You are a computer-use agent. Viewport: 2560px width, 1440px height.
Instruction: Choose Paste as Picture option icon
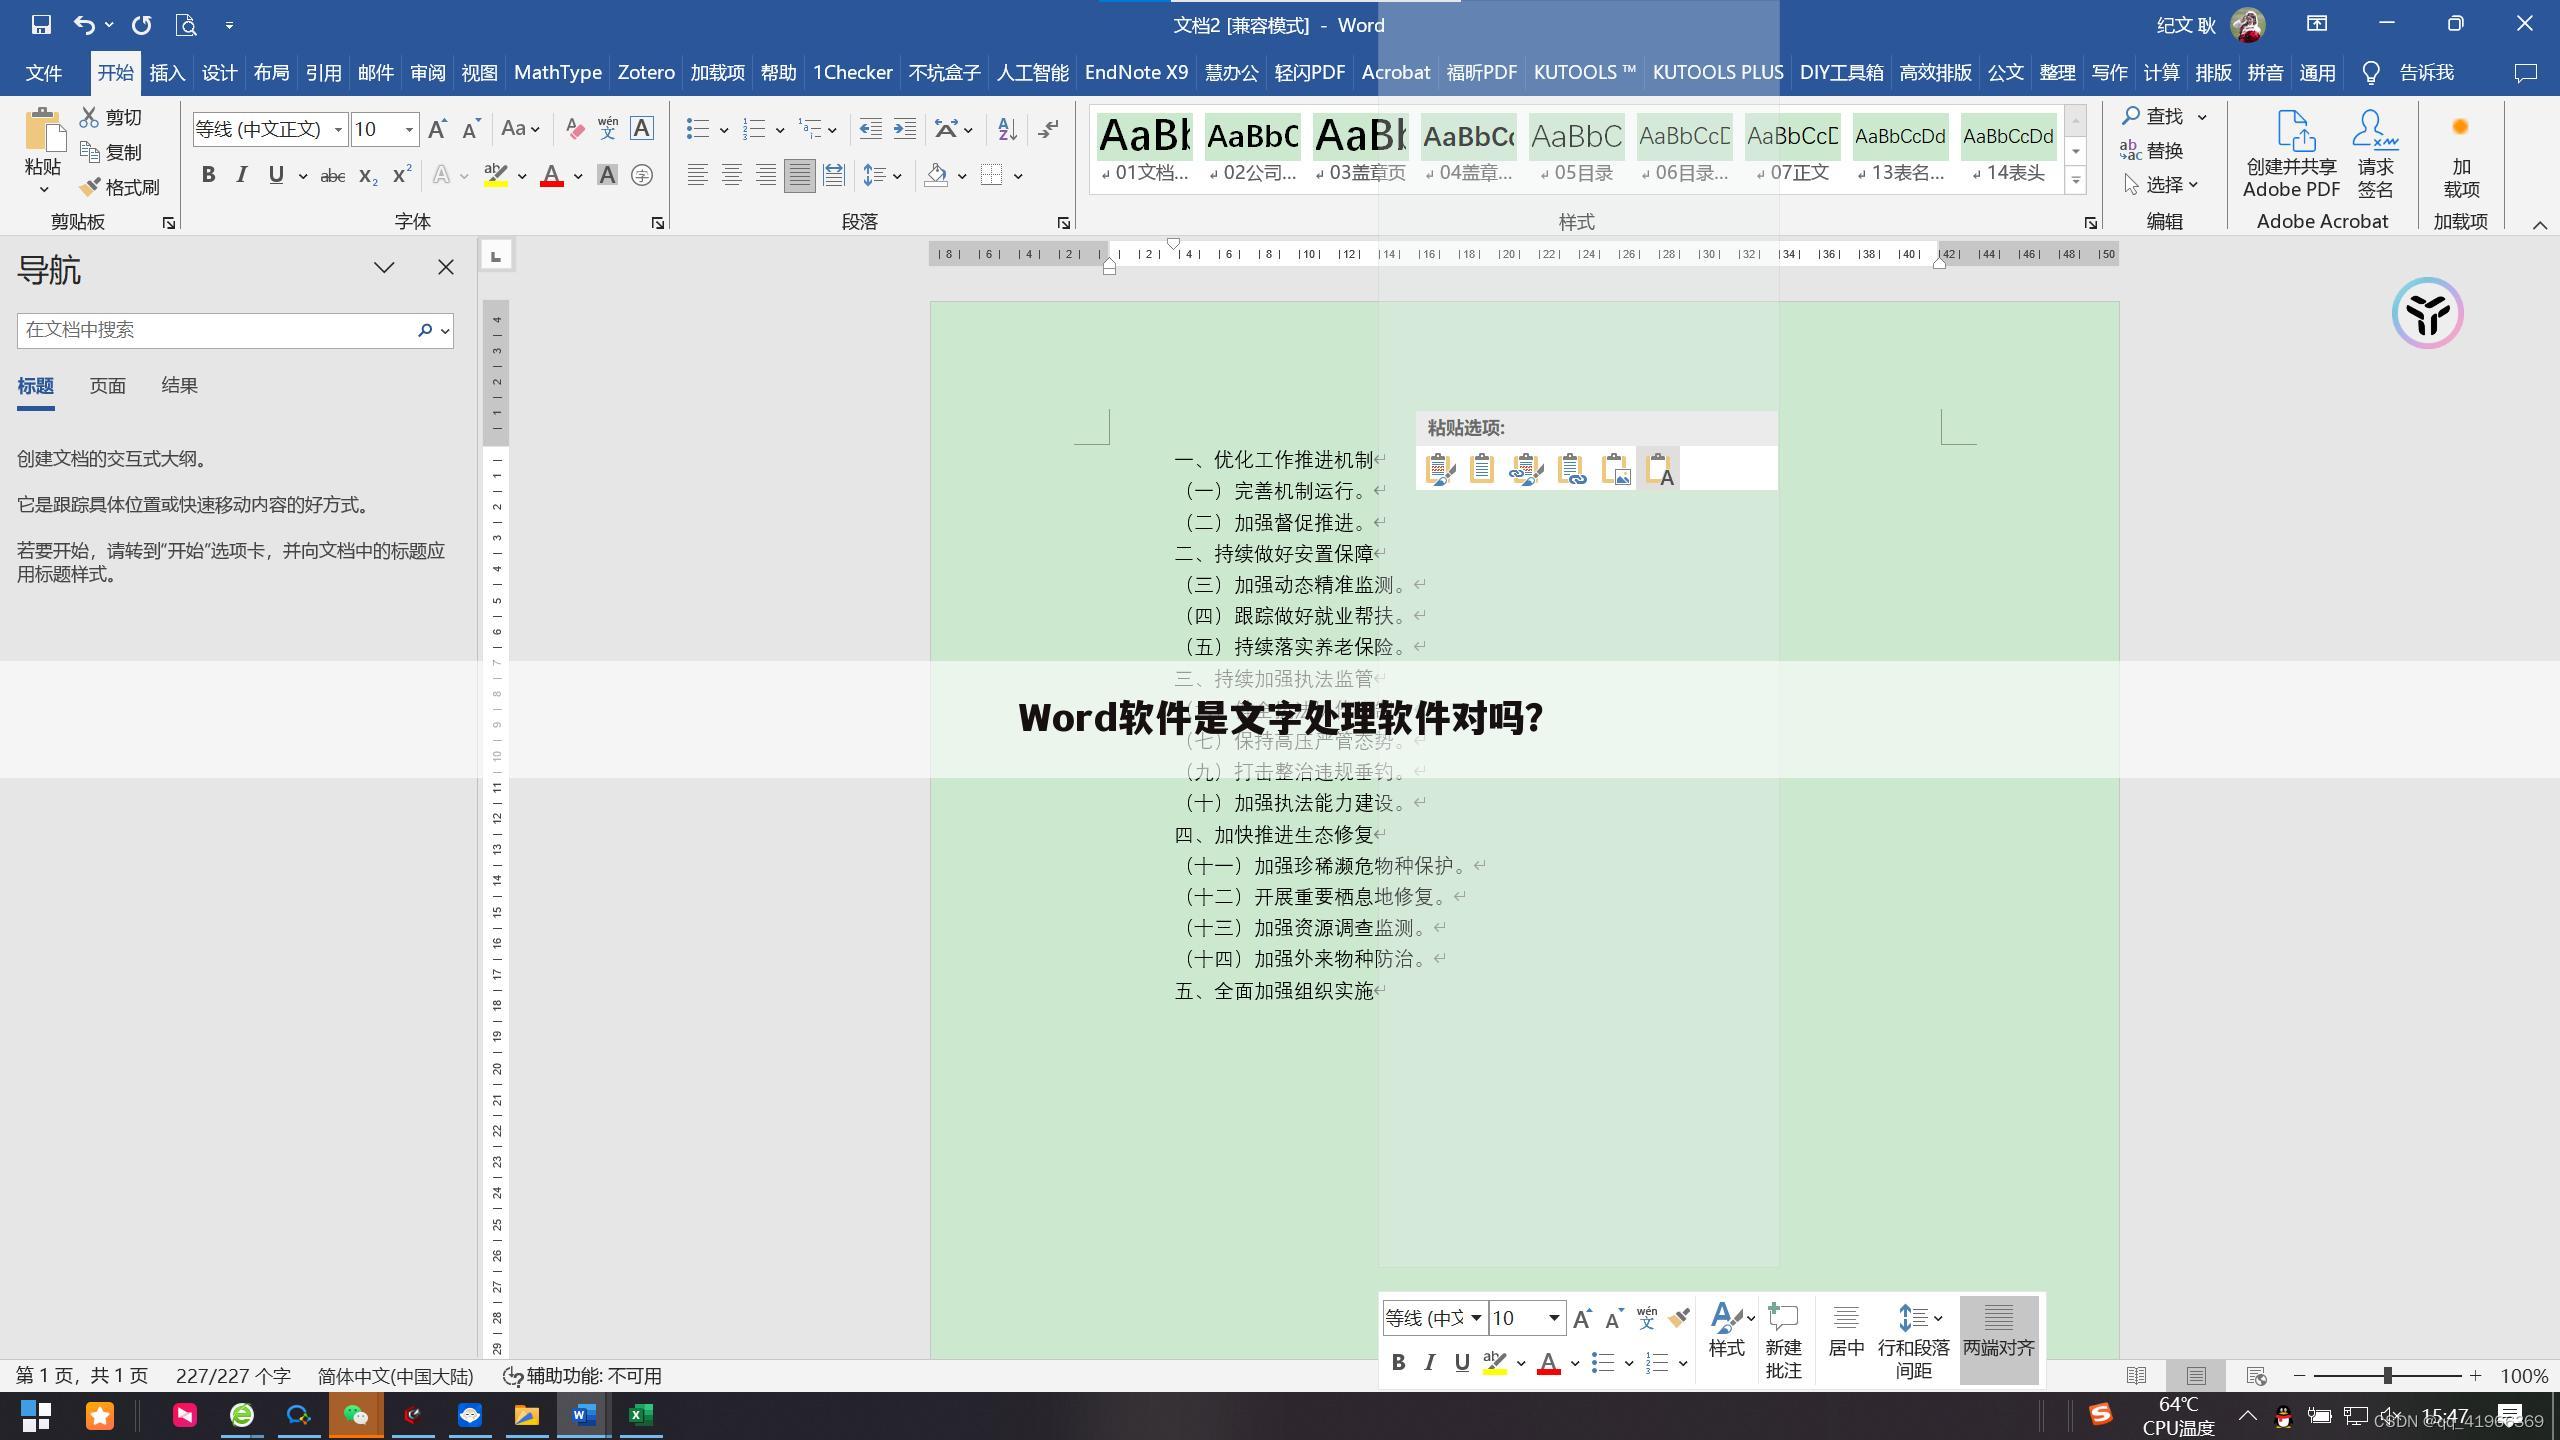(1616, 469)
